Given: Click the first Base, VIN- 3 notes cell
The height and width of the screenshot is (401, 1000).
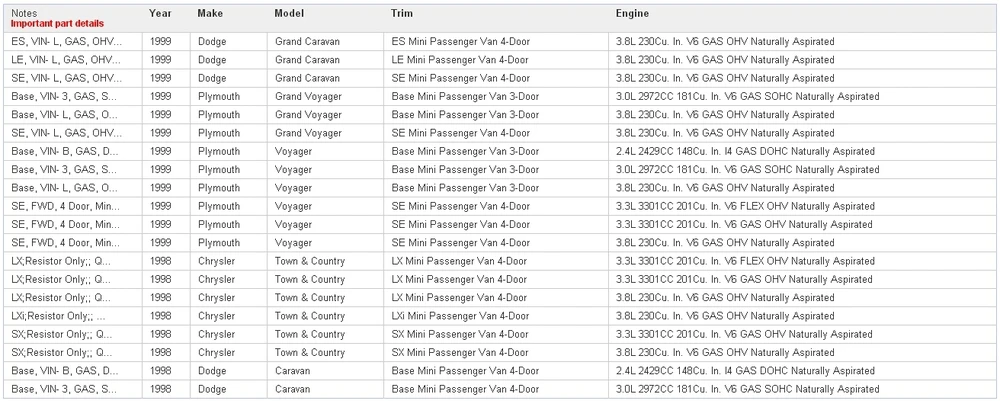Looking at the screenshot, I should (x=64, y=97).
